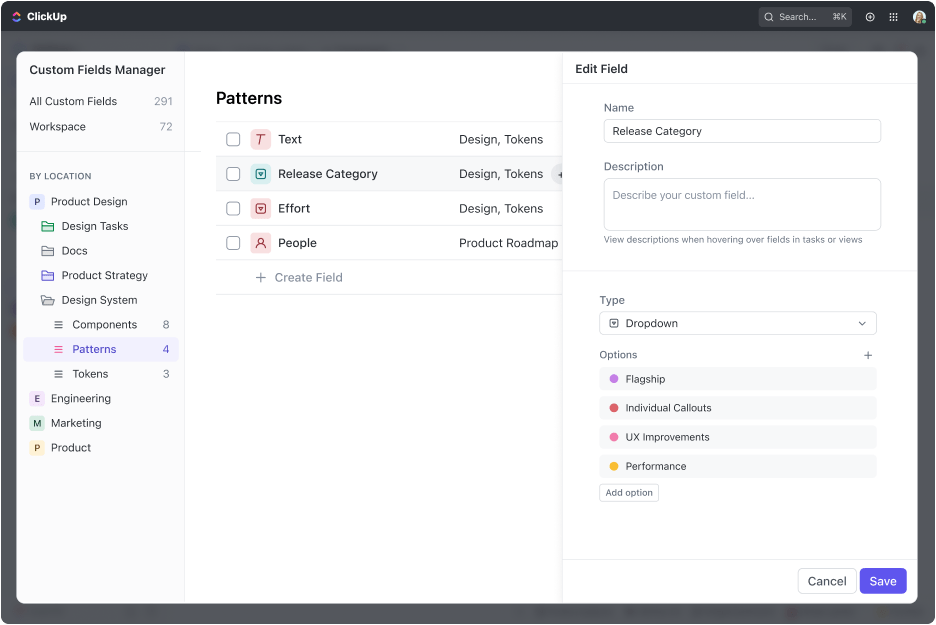Click the People field type icon
The image size is (936, 625).
click(x=261, y=243)
